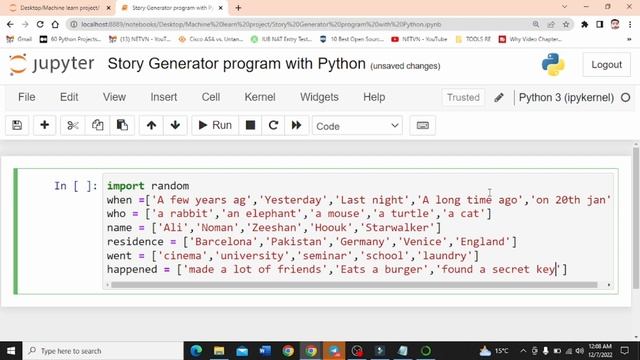
Task: Open Microsoft Edge from the taskbar
Action: [196, 351]
